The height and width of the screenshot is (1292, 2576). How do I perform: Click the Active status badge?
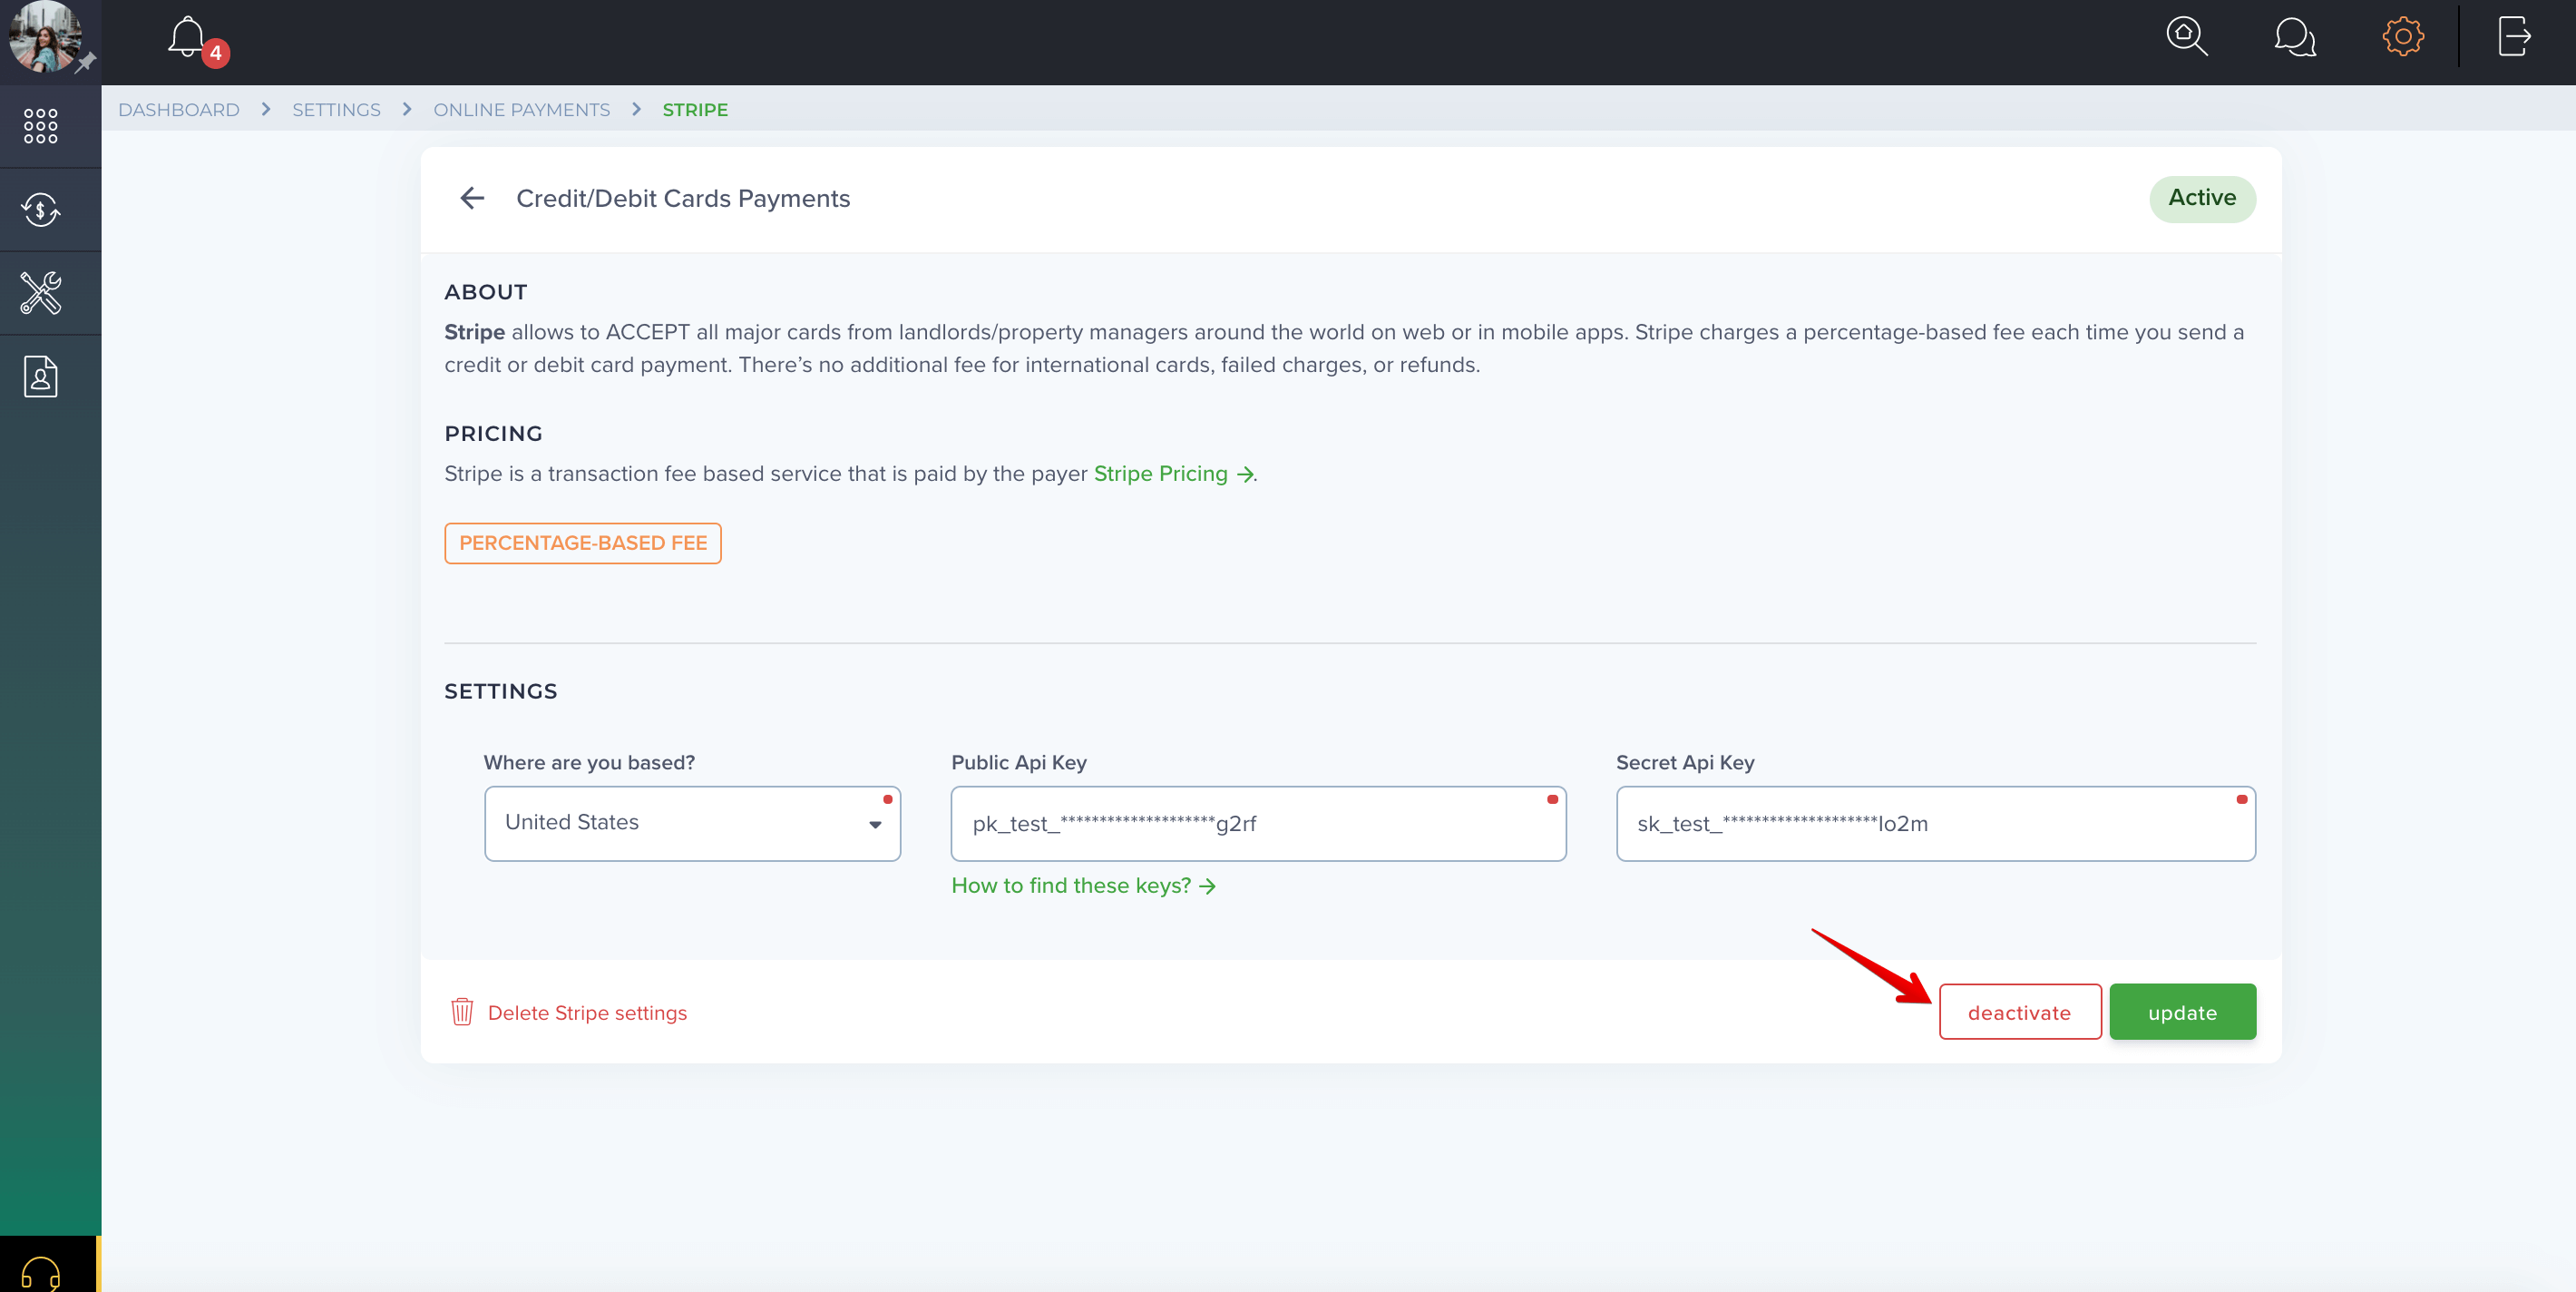(x=2202, y=198)
